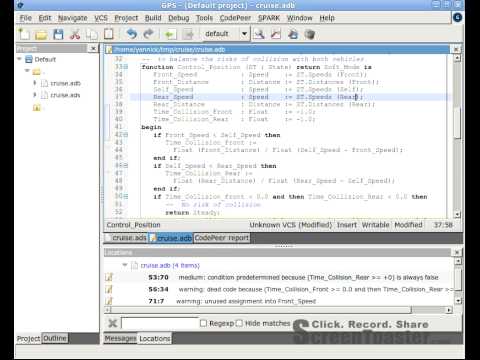Click the Search magnifier toolbar icon
480x360 pixels.
[x=259, y=34]
